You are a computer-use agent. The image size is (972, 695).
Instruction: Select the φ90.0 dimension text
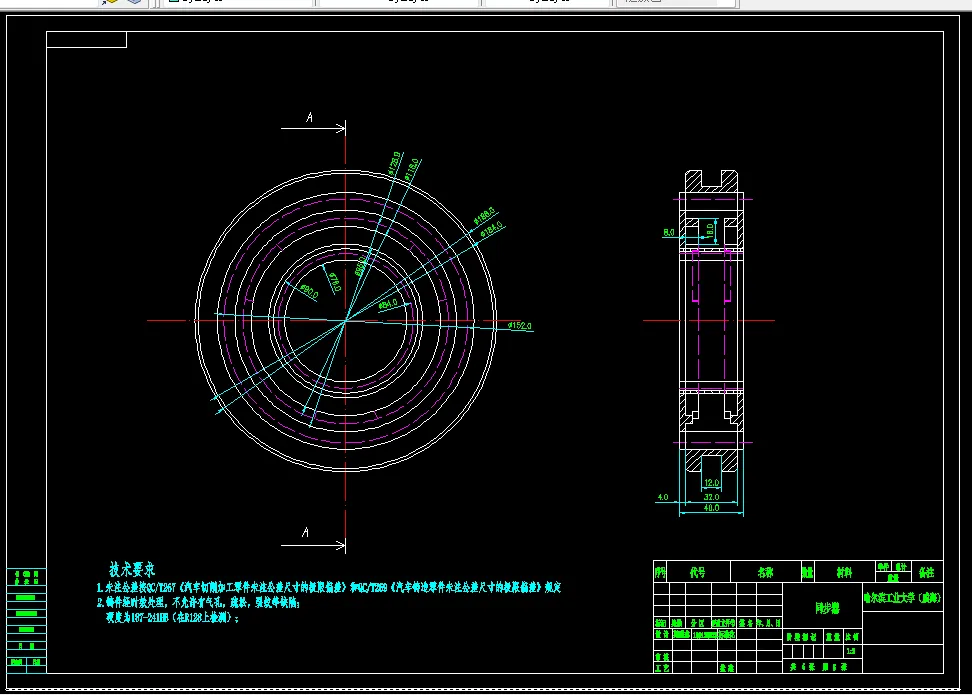[x=309, y=291]
